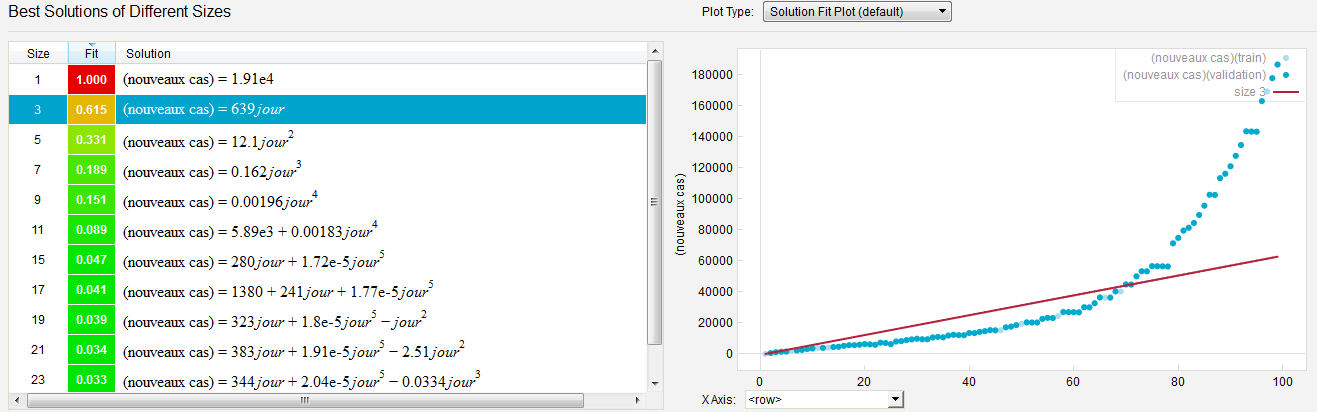
Task: Click size value 23 in the table
Action: (x=38, y=379)
